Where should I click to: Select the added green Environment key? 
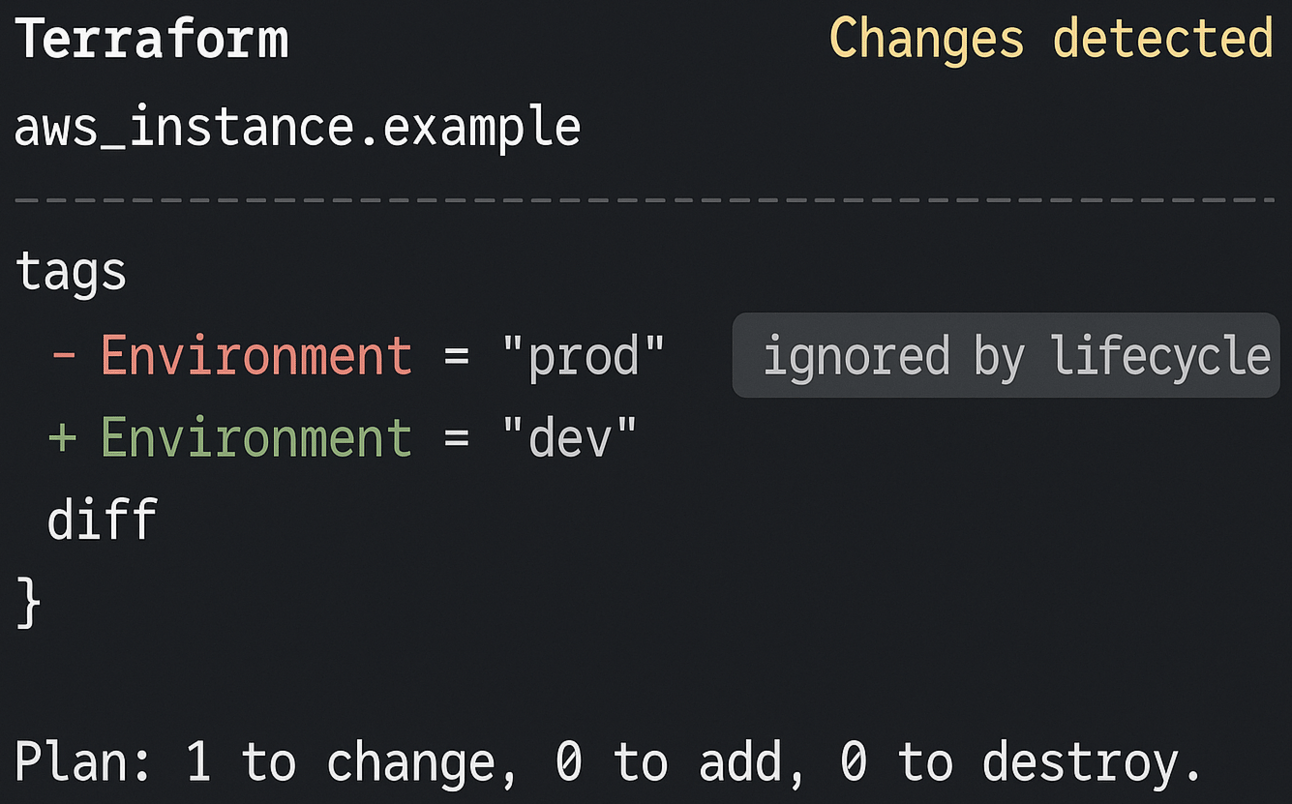pos(256,438)
